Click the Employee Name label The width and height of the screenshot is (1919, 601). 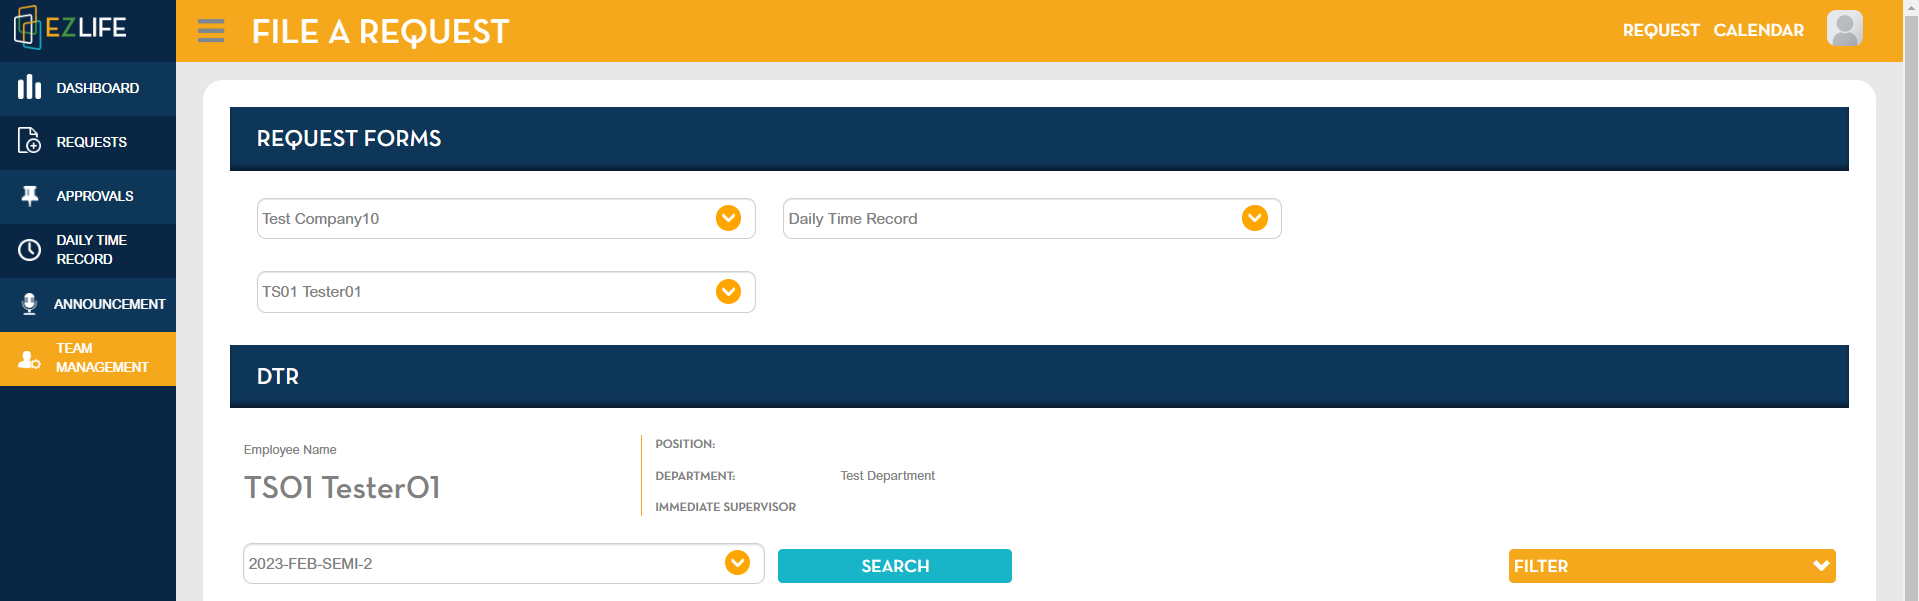[x=290, y=450]
